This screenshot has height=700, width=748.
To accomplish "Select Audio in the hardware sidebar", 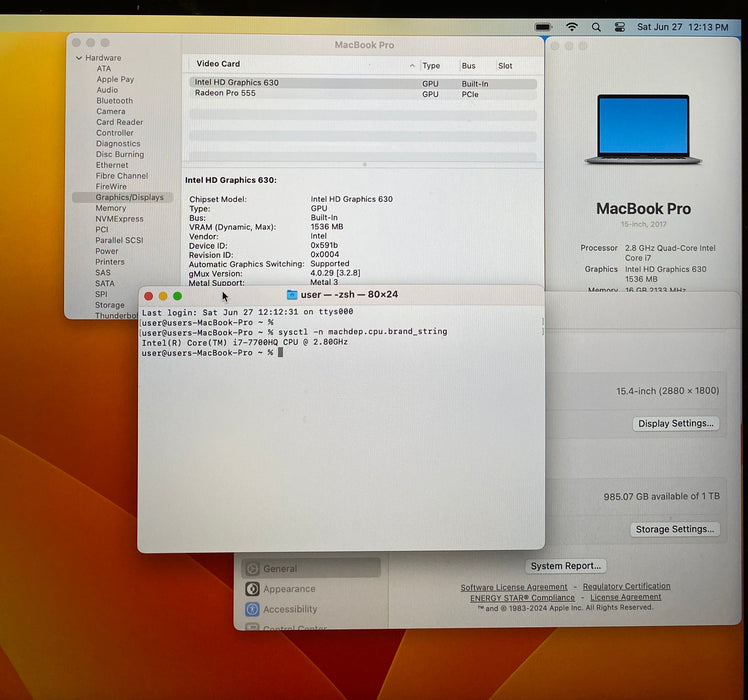I will (107, 90).
